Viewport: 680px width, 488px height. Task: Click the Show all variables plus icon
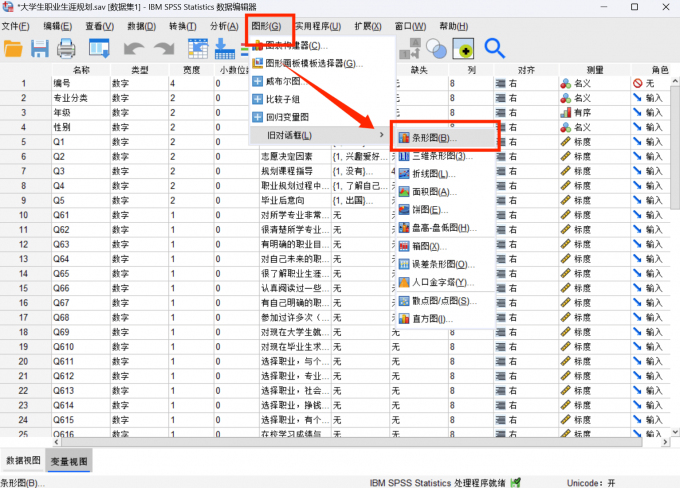point(463,49)
